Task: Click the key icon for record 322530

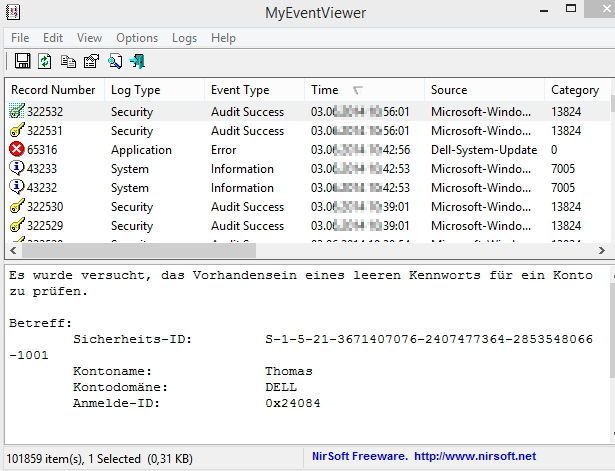Action: pos(17,206)
